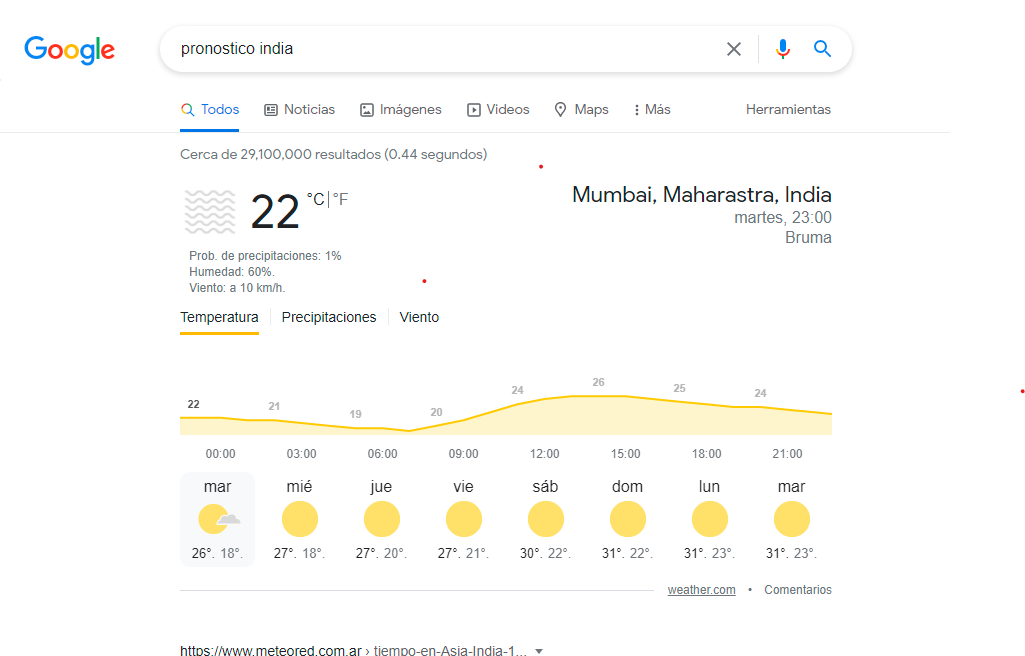The image size is (1025, 656).
Task: Switch to the Viento tab
Action: (419, 318)
